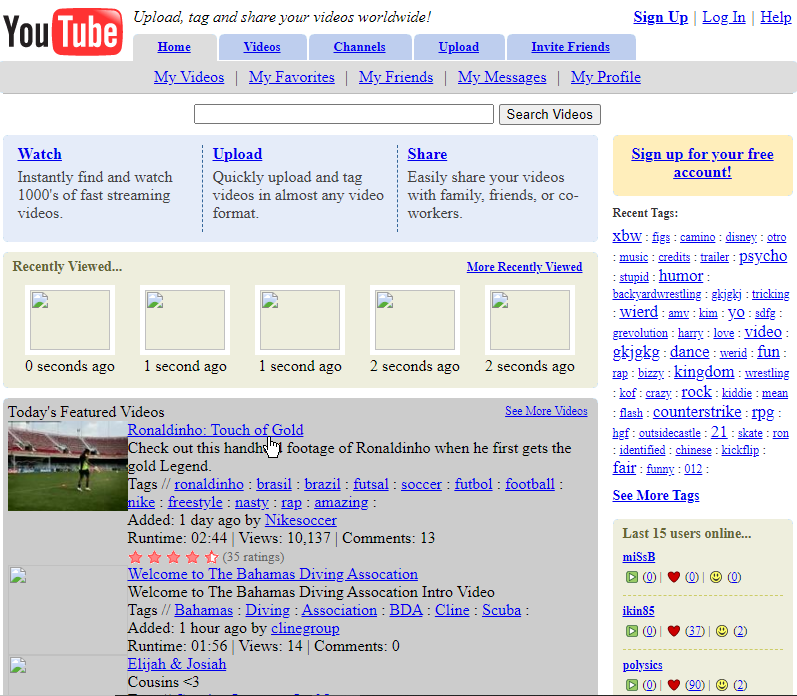Click ikin85's friends smiley icon
Image resolution: width=797 pixels, height=696 pixels.
(x=722, y=631)
